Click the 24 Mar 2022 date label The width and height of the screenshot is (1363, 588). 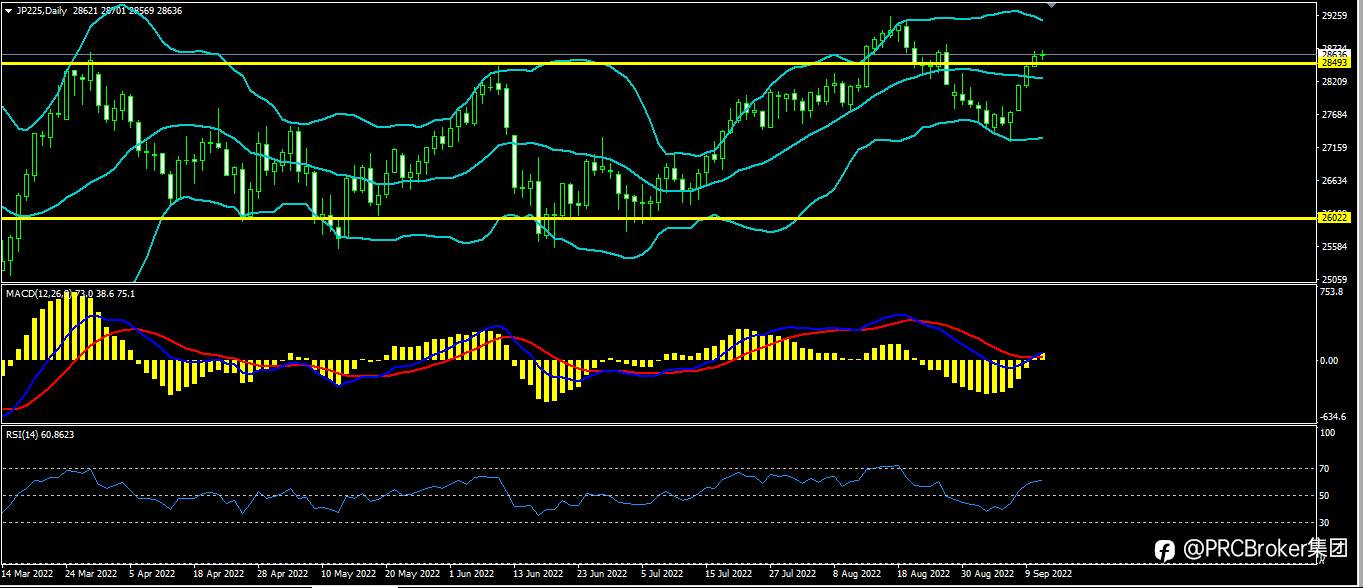pyautogui.click(x=90, y=575)
